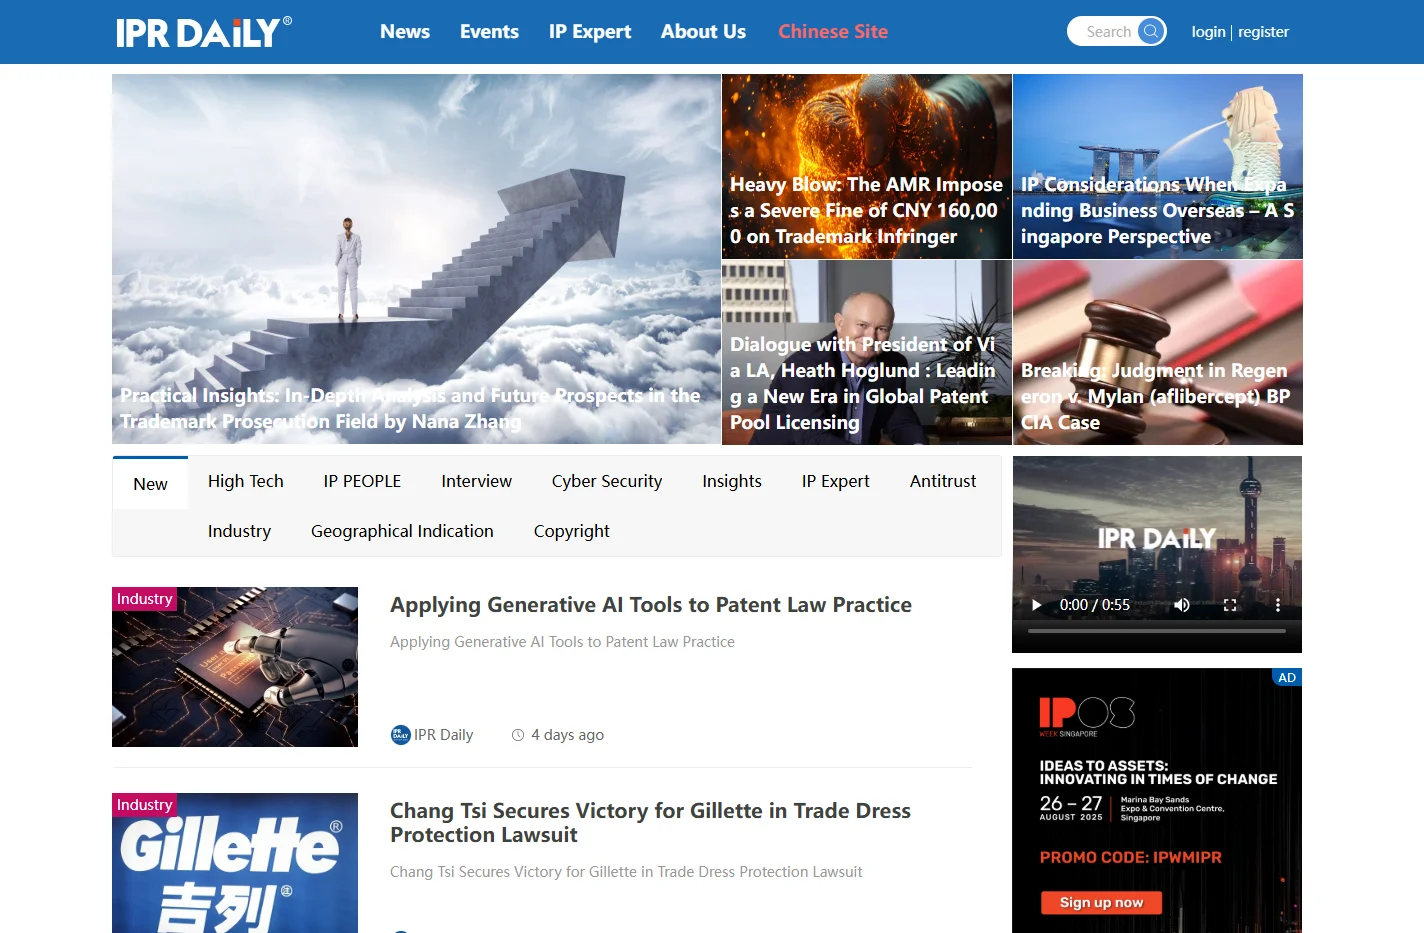Select the Copyright tab
This screenshot has height=933, width=1424.
click(x=571, y=531)
